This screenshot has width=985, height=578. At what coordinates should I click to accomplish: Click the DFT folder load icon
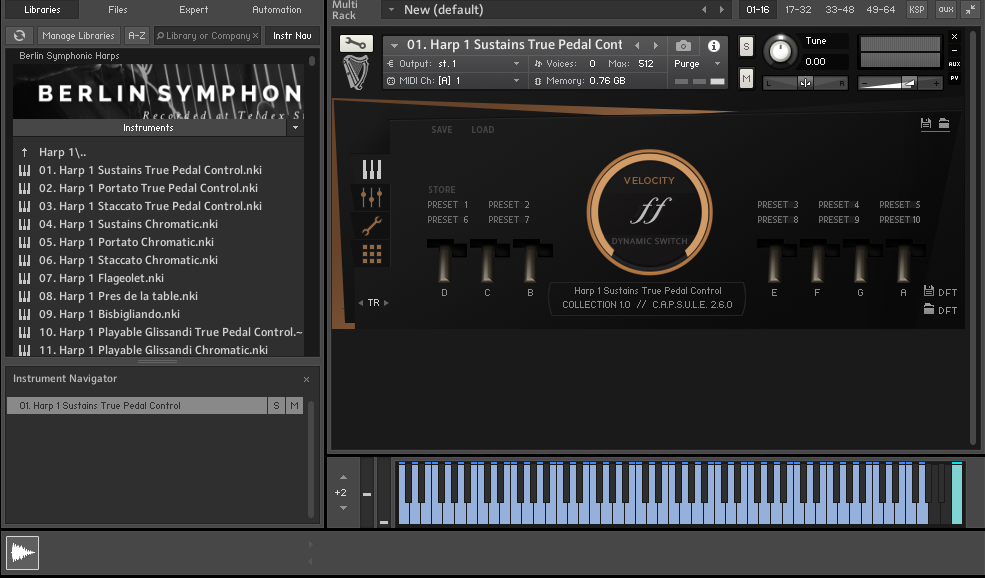click(x=928, y=309)
